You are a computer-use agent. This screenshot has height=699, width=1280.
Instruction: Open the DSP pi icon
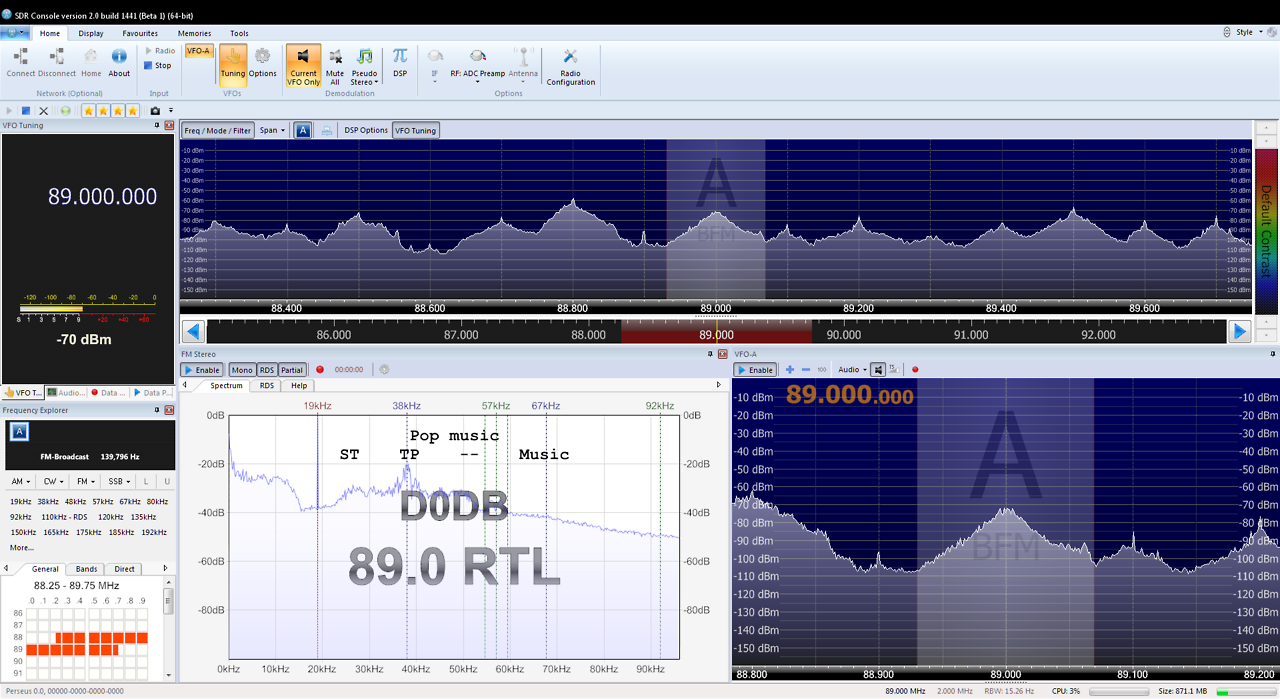tap(400, 62)
